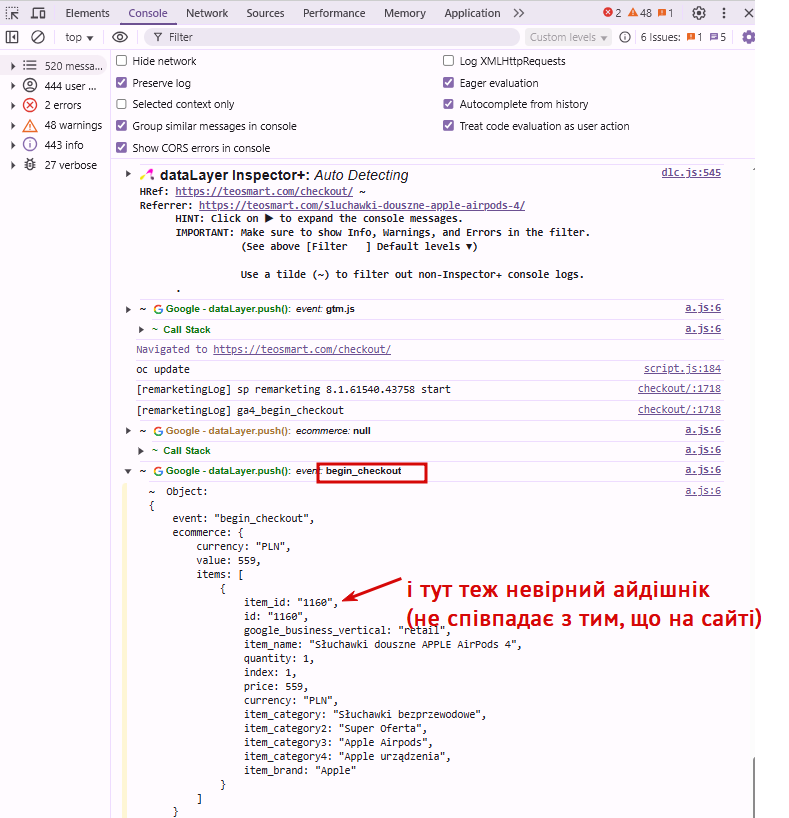Click the console Filter input field
This screenshot has height=818, width=789.
click(x=331, y=37)
